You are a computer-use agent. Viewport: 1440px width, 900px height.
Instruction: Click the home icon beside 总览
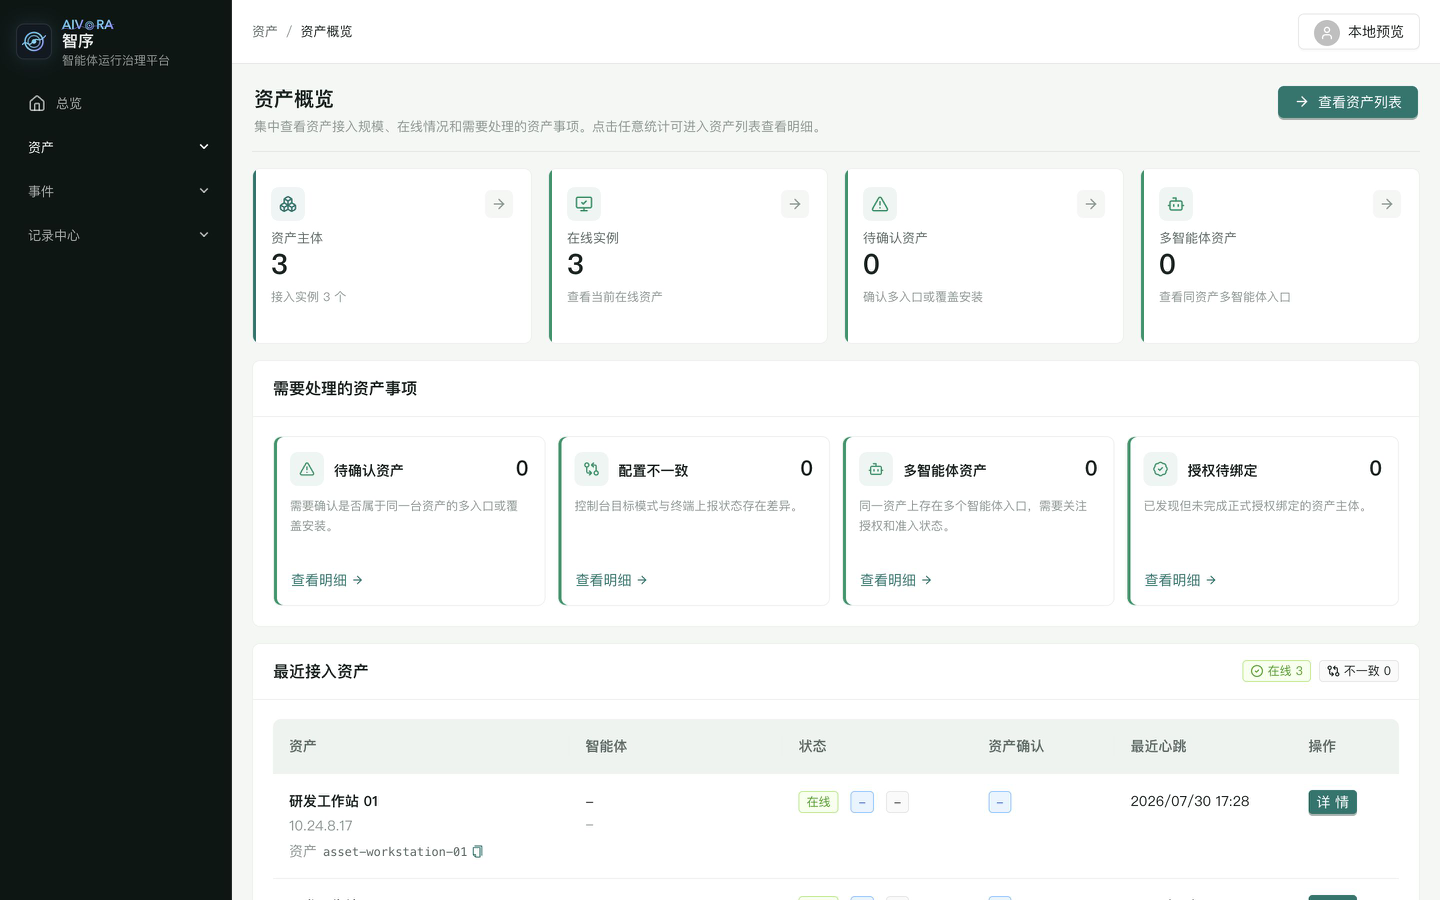[x=37, y=103]
